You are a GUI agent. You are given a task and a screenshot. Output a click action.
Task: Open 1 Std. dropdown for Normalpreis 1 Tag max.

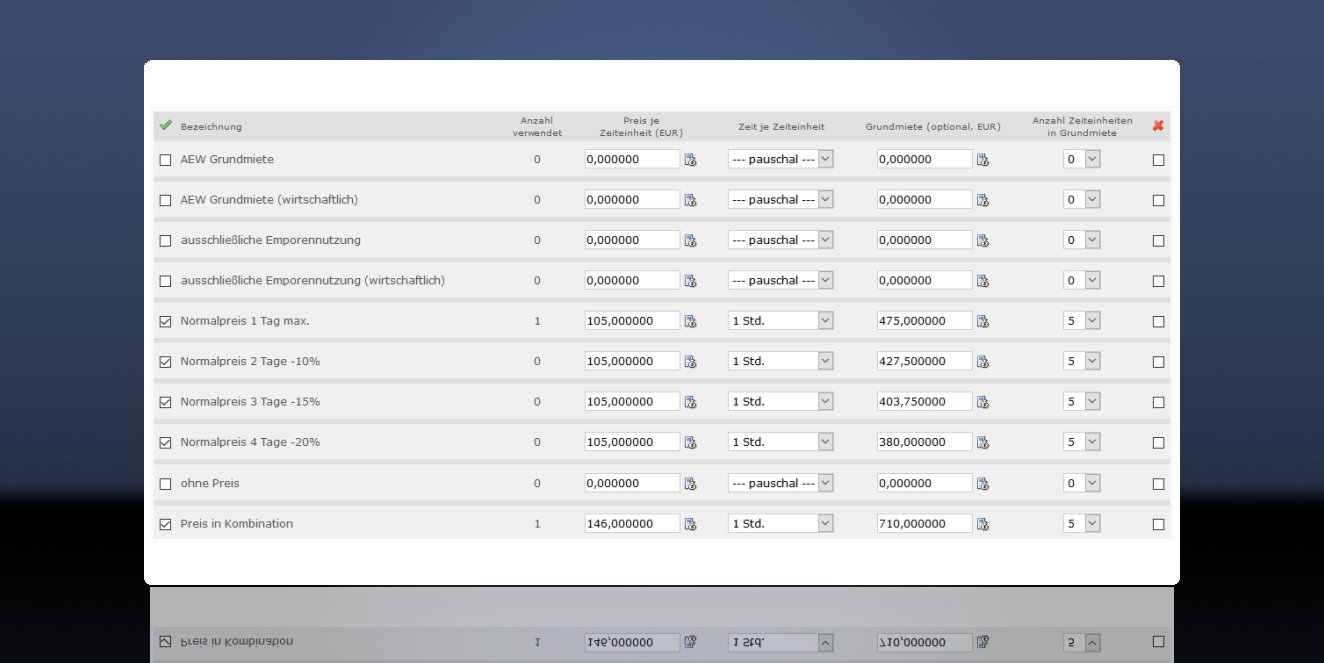pyautogui.click(x=781, y=321)
